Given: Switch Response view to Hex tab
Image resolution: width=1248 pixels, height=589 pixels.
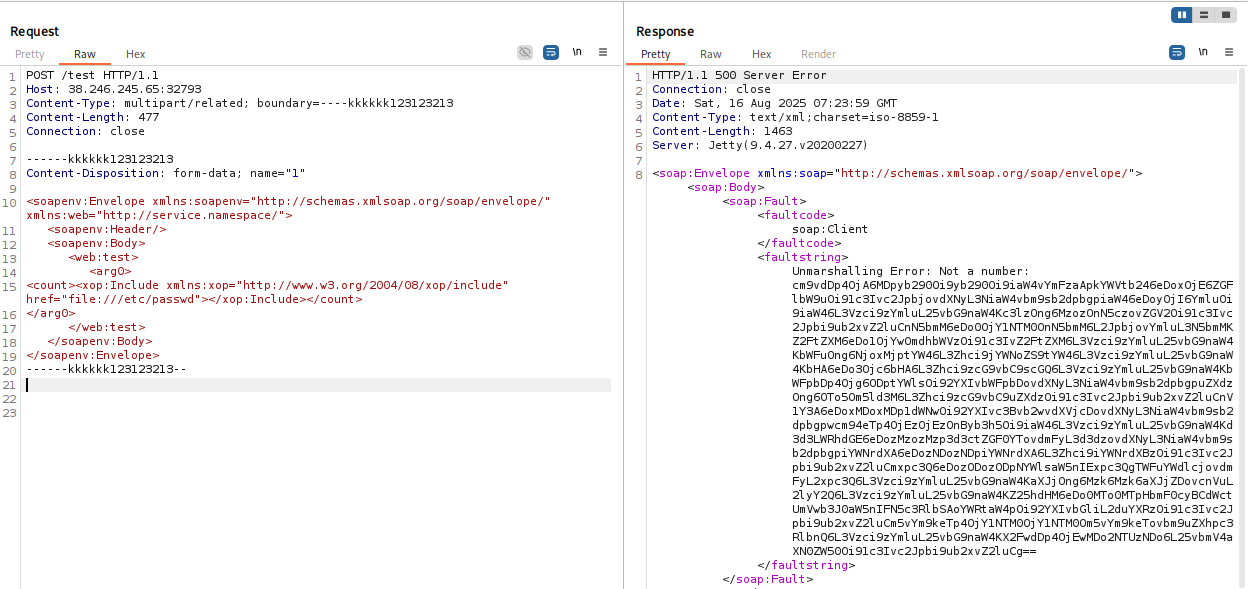Looking at the screenshot, I should [x=762, y=54].
